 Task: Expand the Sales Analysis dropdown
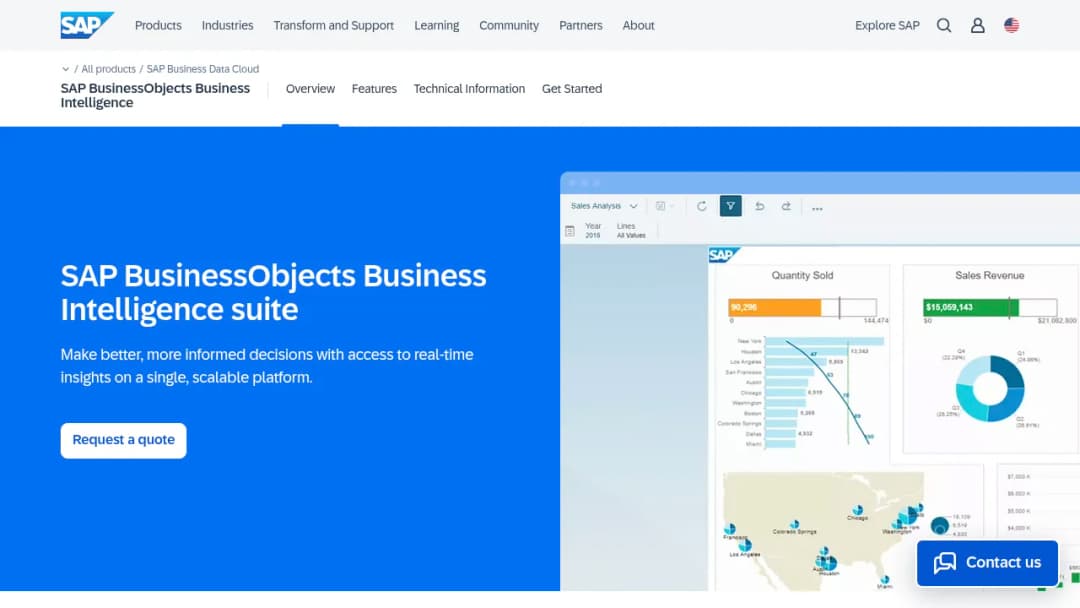(604, 206)
